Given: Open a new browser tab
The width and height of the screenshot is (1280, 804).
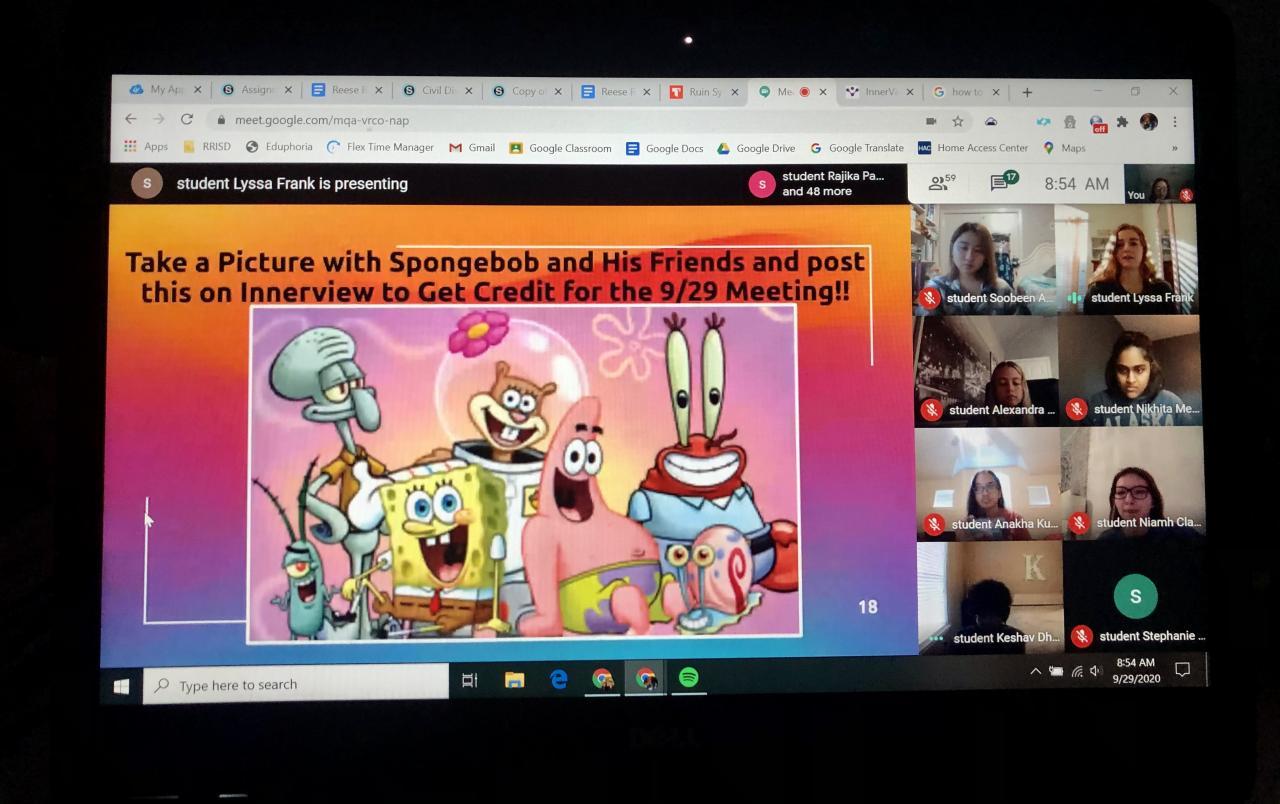Looking at the screenshot, I should point(1026,92).
